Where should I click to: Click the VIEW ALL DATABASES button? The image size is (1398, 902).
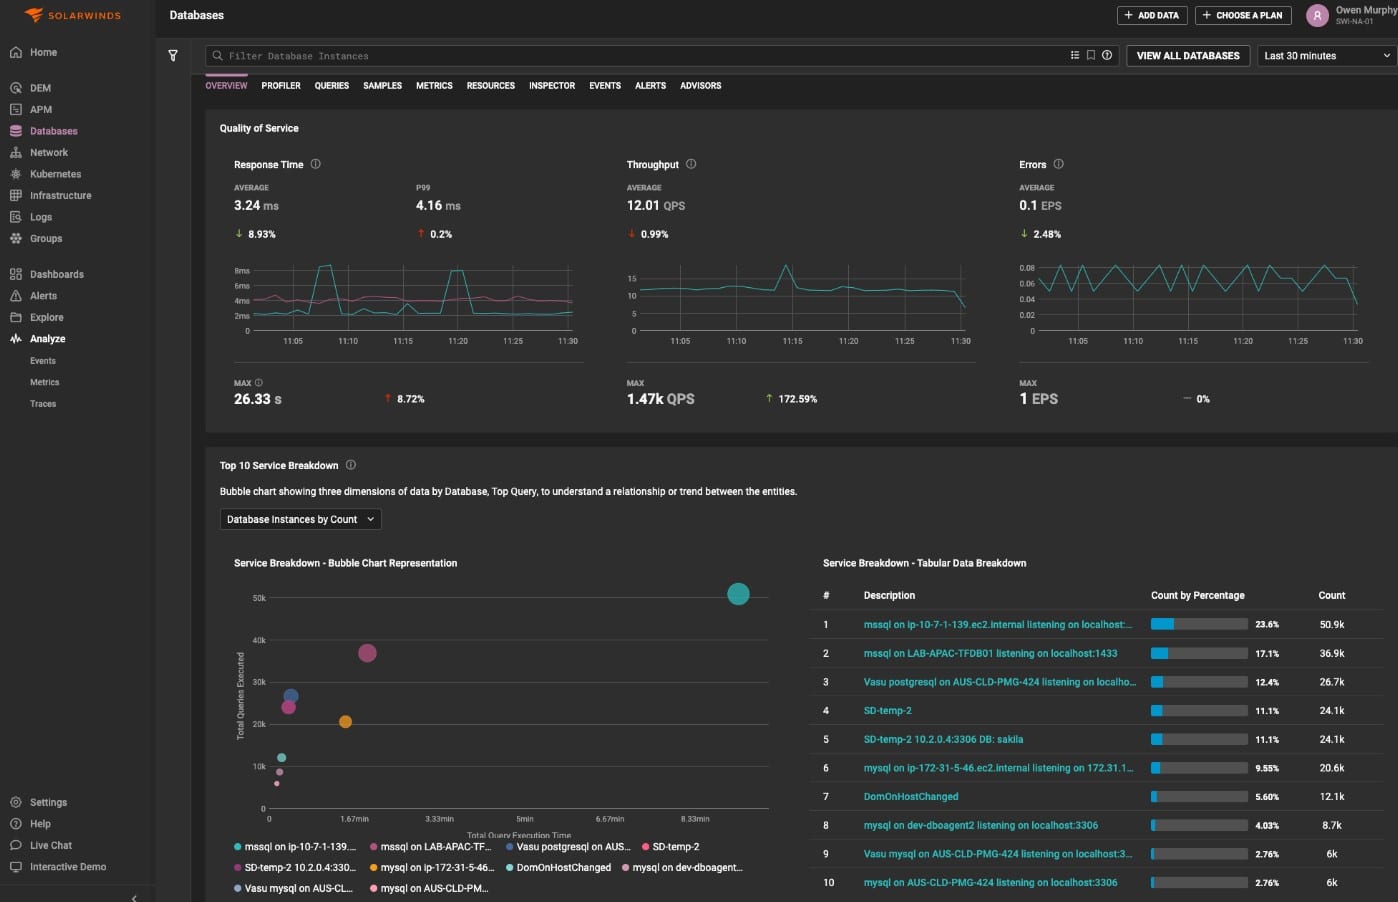(1187, 55)
